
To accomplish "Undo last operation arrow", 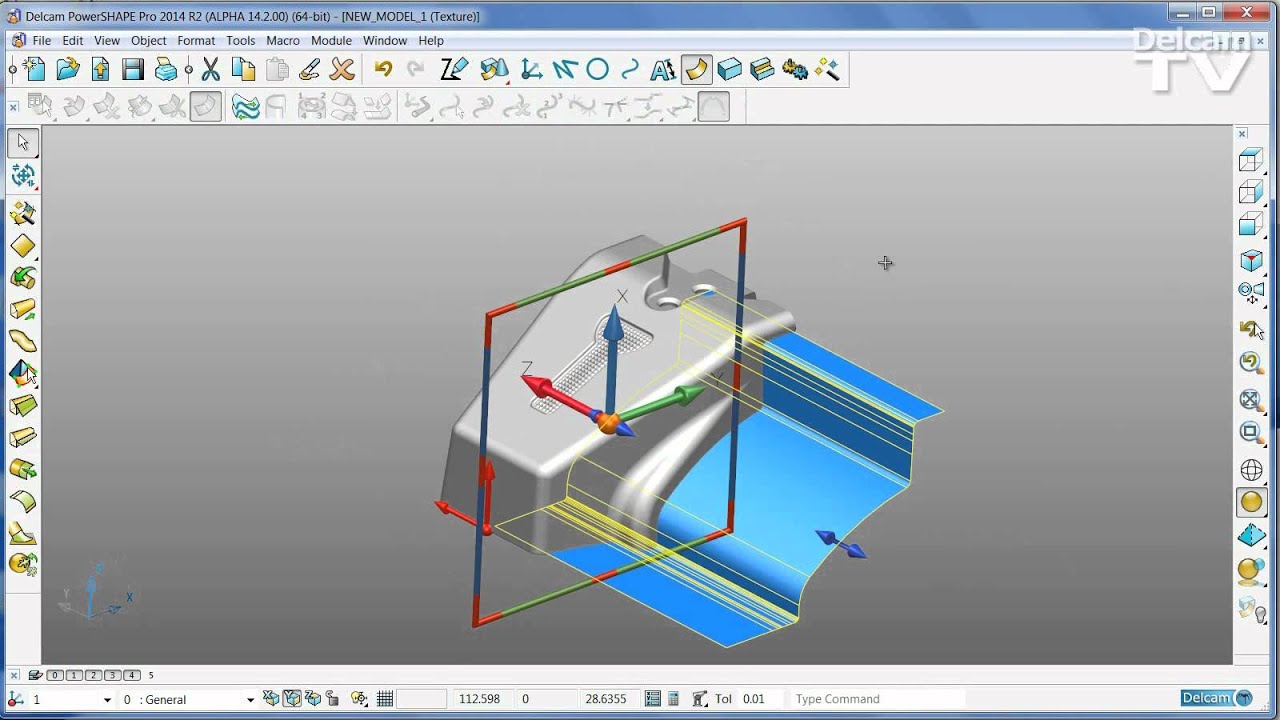I will pyautogui.click(x=383, y=69).
